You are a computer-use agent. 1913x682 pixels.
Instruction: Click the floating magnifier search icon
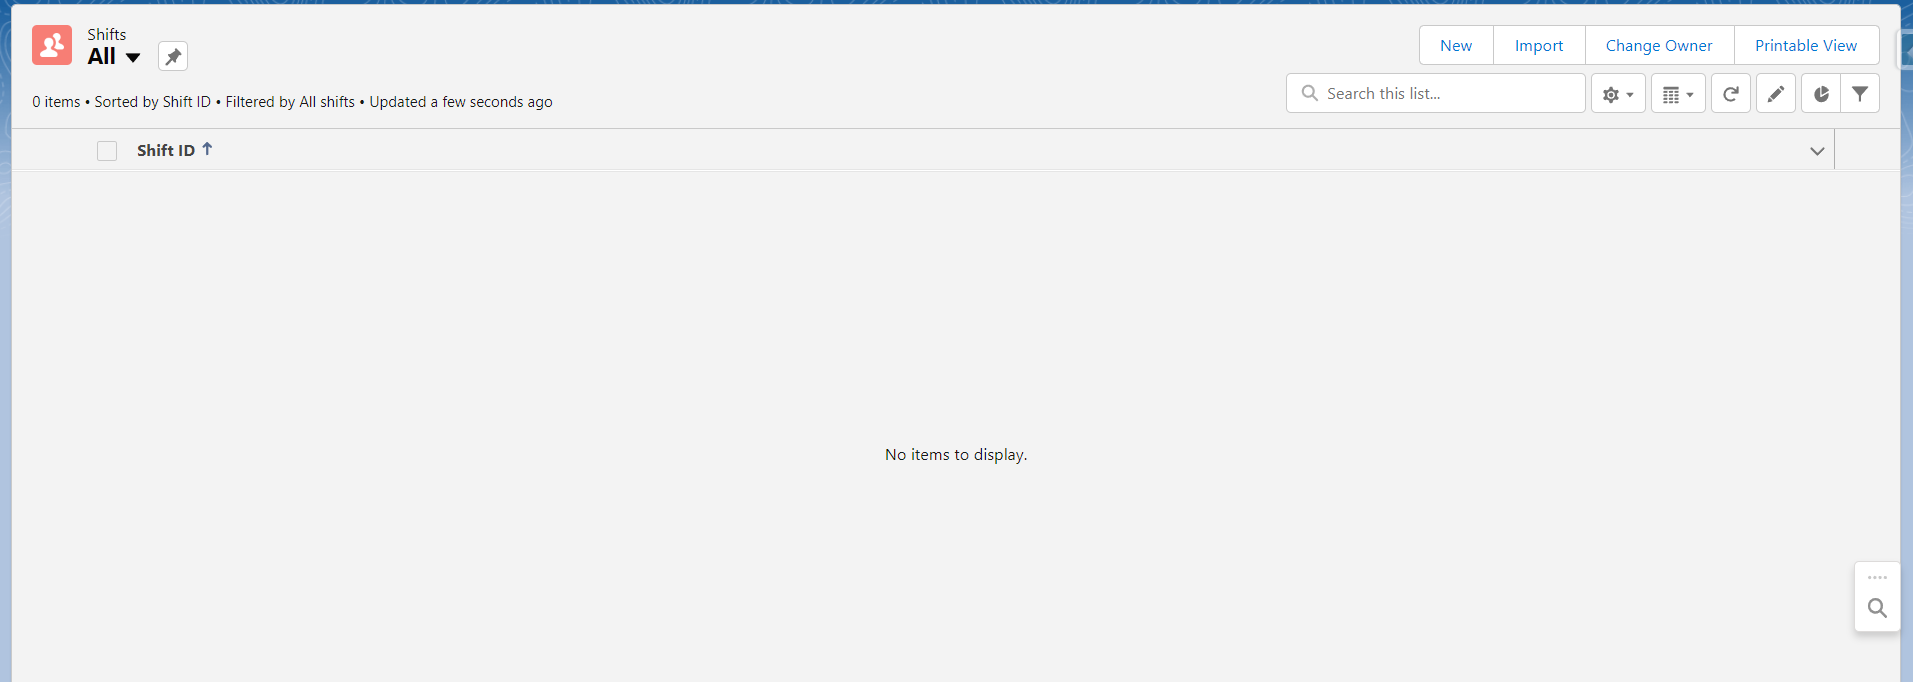click(1877, 608)
